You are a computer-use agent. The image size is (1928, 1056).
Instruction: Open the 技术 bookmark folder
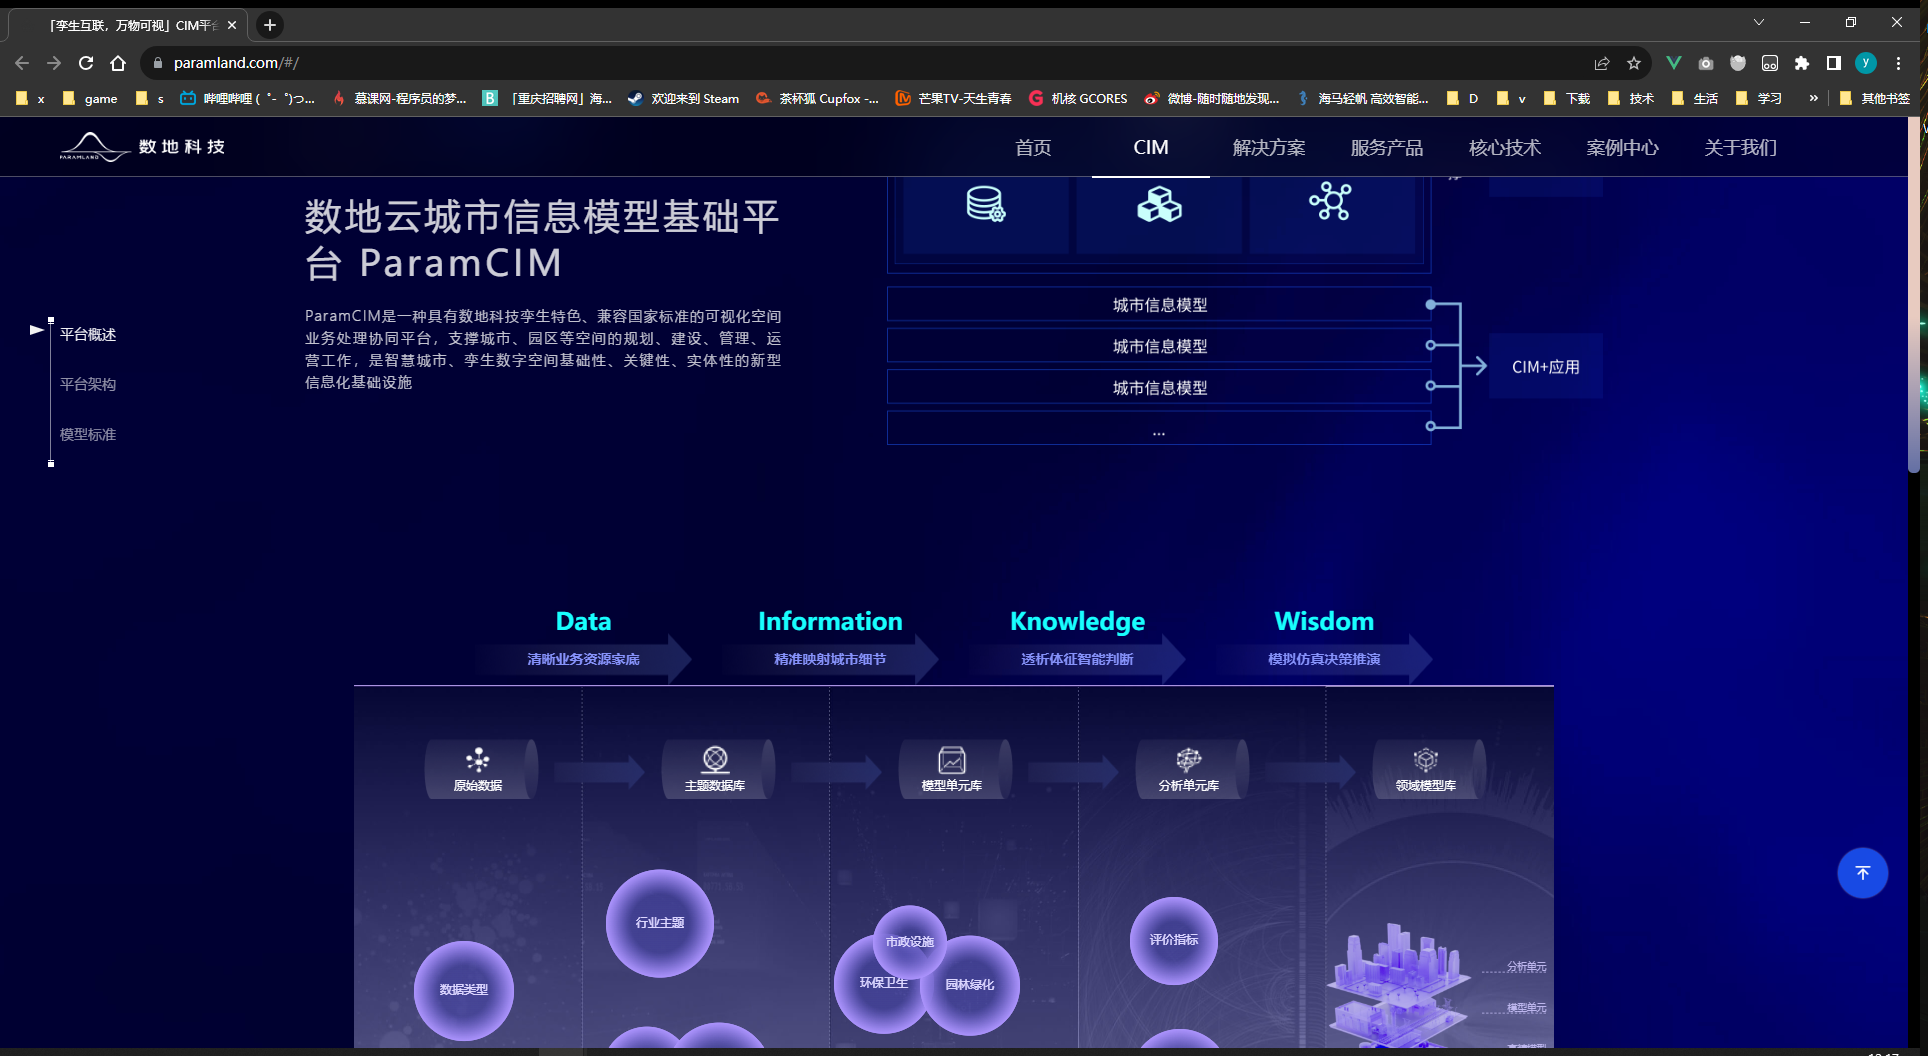point(1630,98)
